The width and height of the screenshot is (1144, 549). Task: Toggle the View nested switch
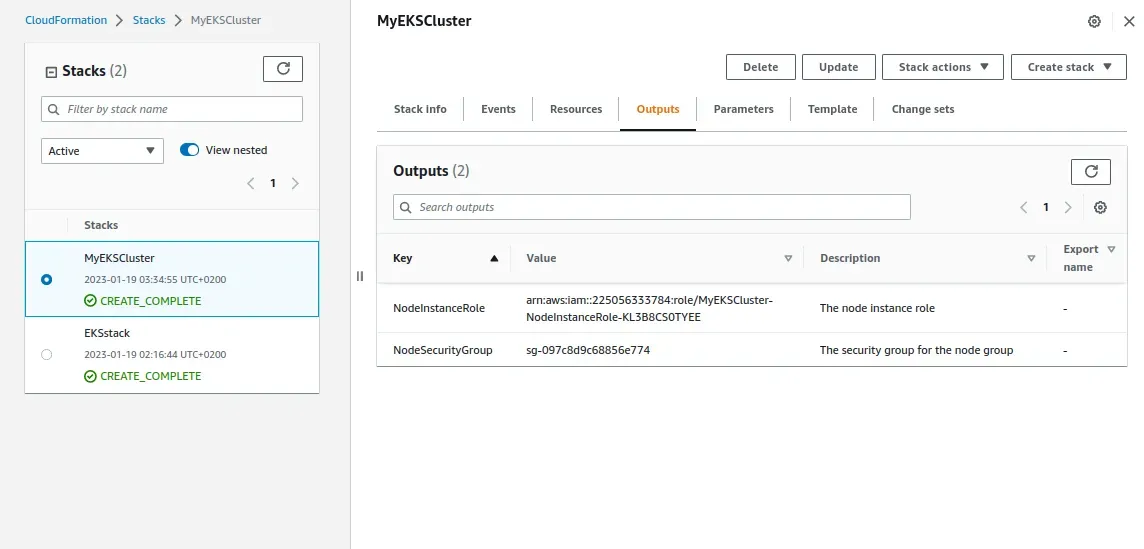[x=190, y=150]
